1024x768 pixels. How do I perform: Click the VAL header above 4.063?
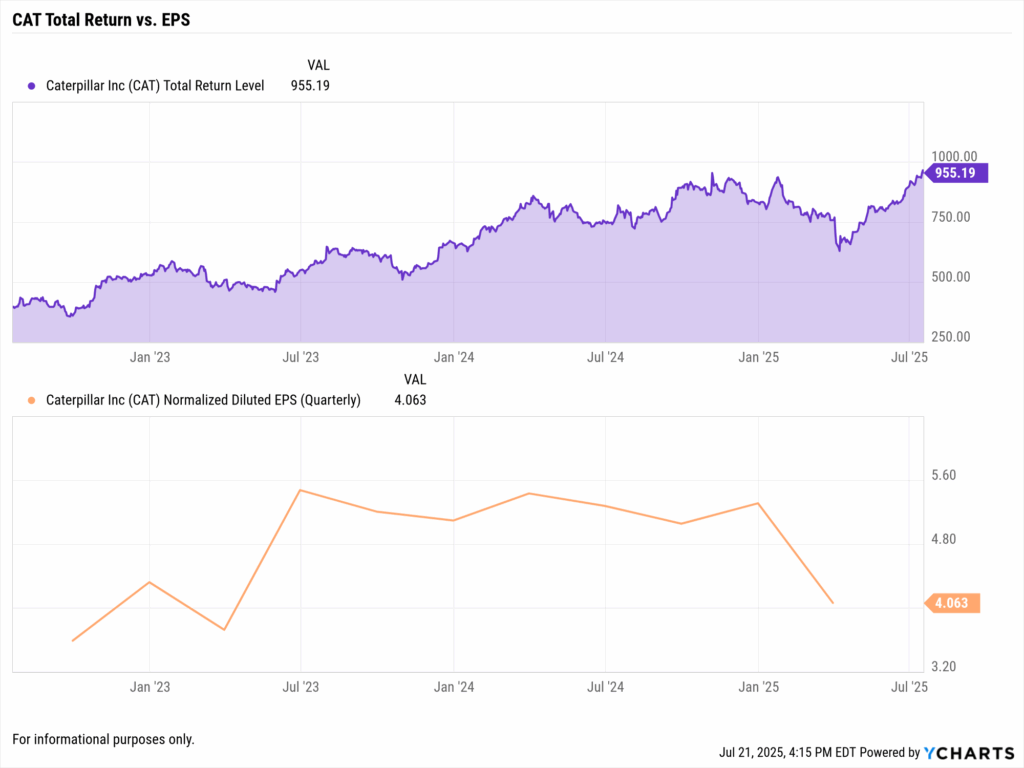(x=415, y=379)
